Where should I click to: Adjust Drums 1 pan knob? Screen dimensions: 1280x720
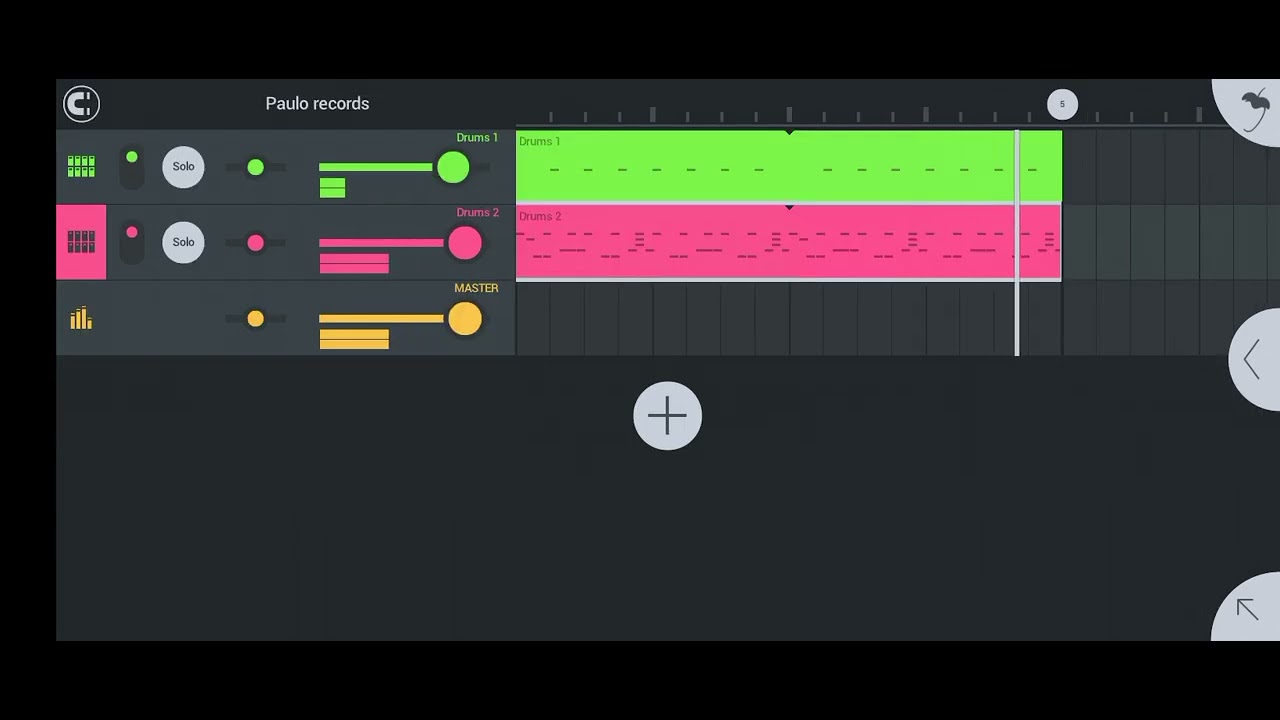point(255,167)
